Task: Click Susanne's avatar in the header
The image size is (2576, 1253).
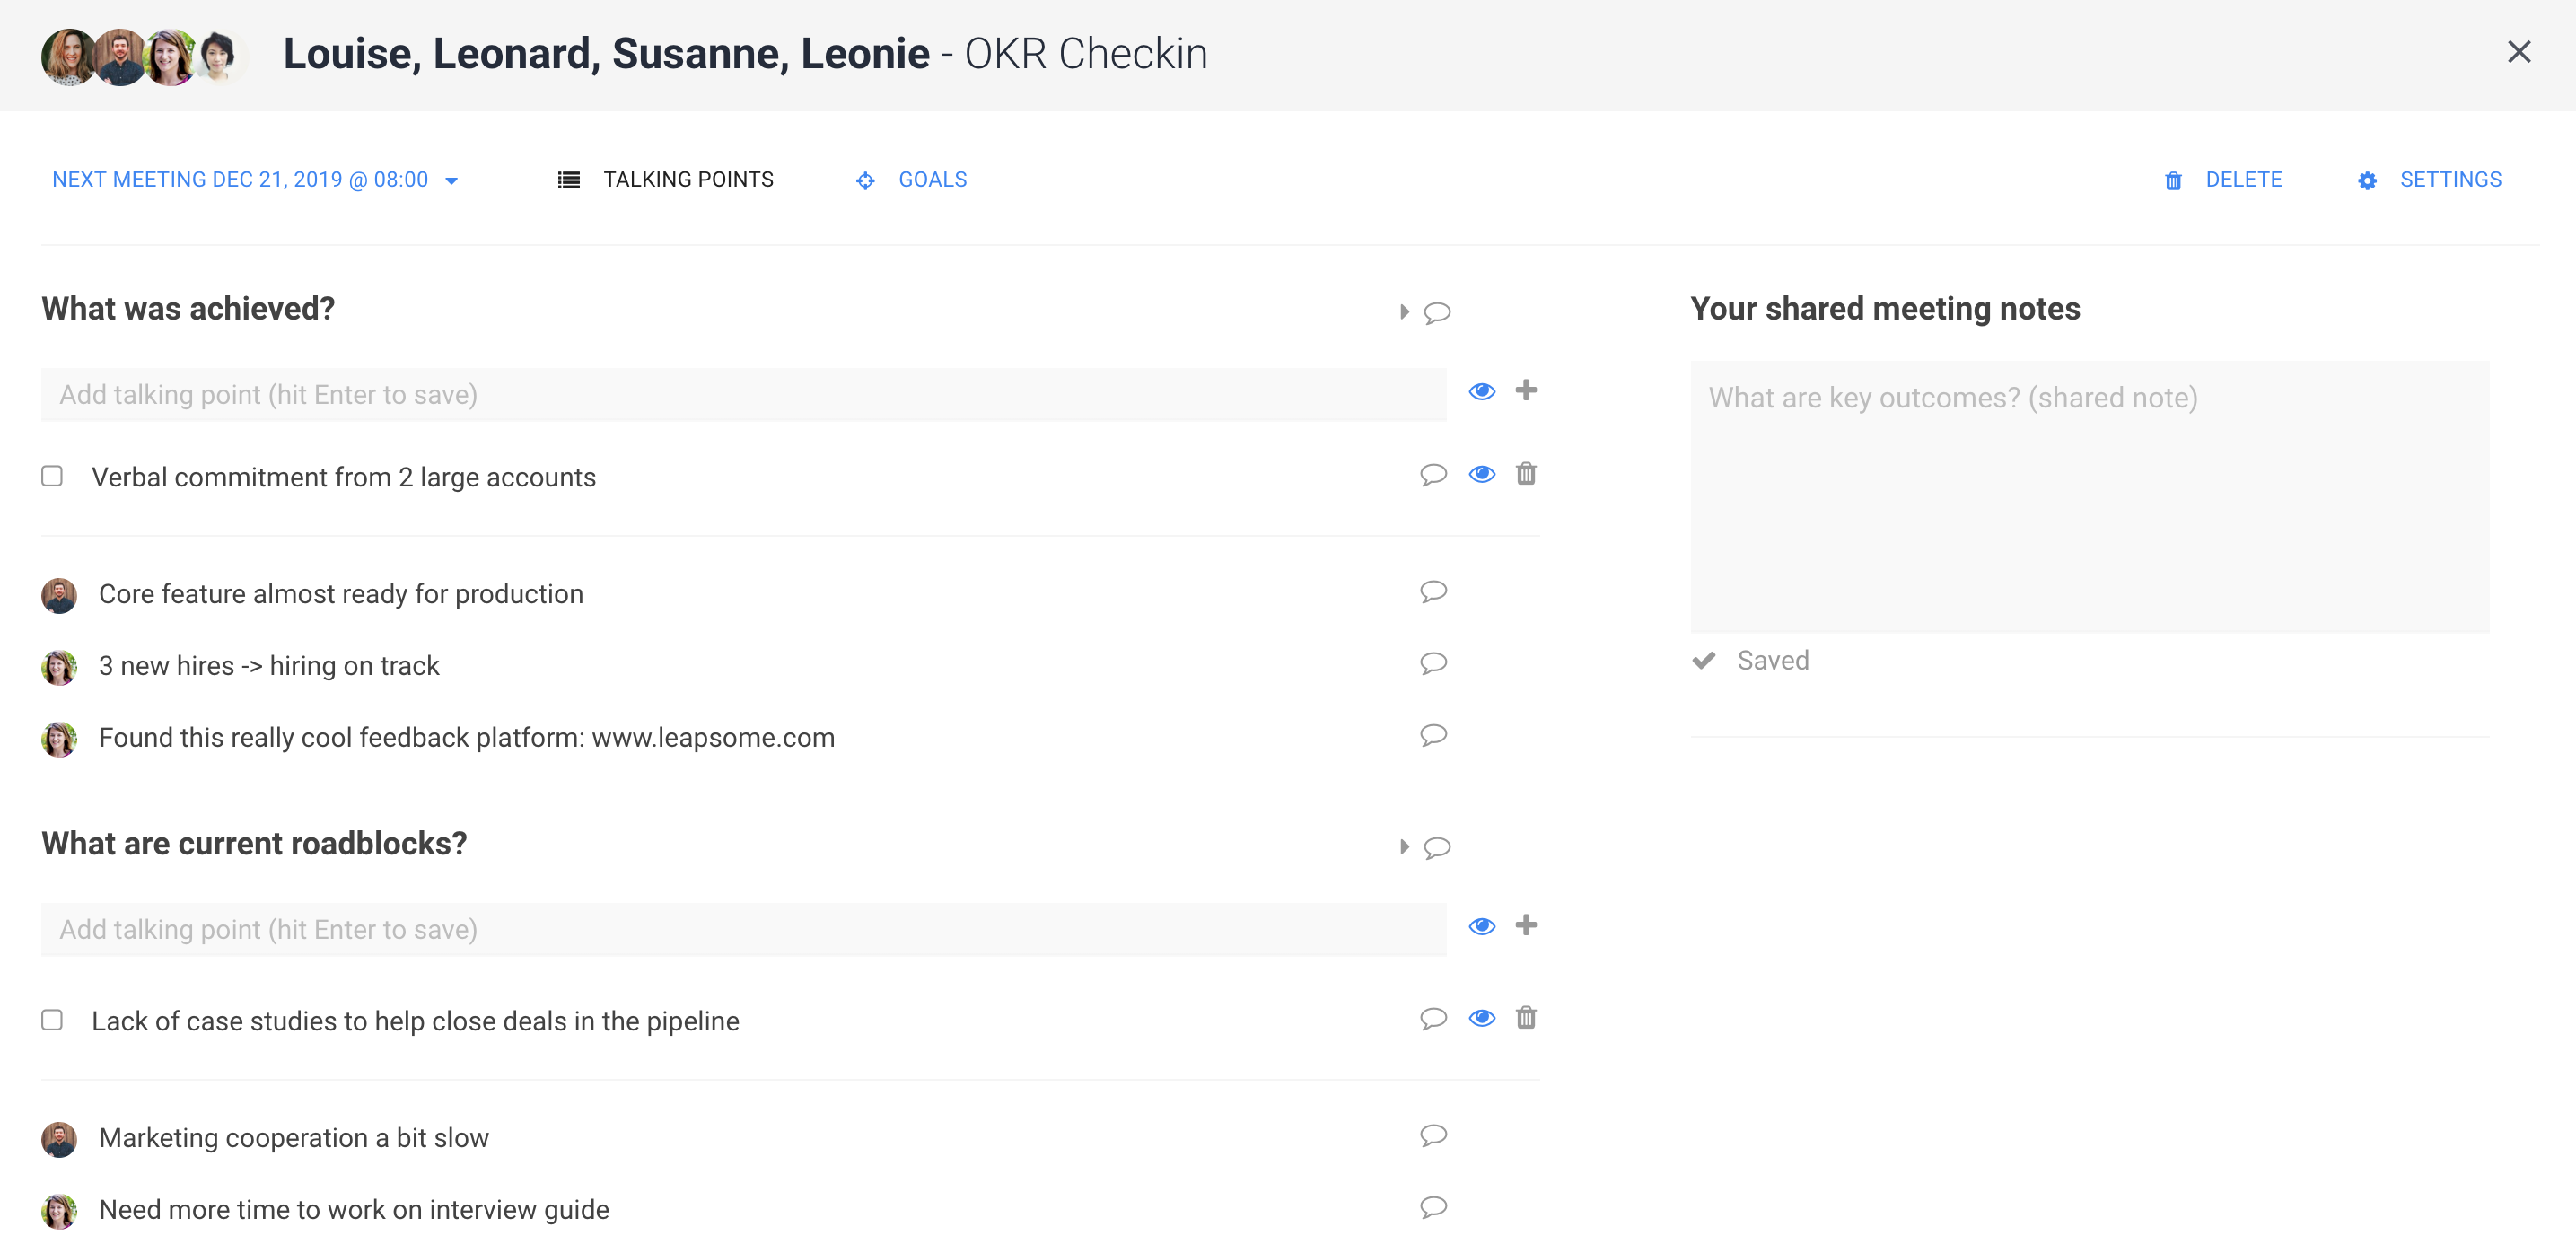Action: (x=170, y=57)
